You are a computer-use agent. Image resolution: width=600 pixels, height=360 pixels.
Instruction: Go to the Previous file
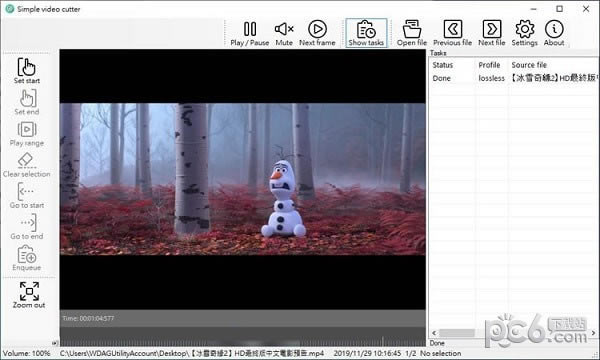[452, 33]
